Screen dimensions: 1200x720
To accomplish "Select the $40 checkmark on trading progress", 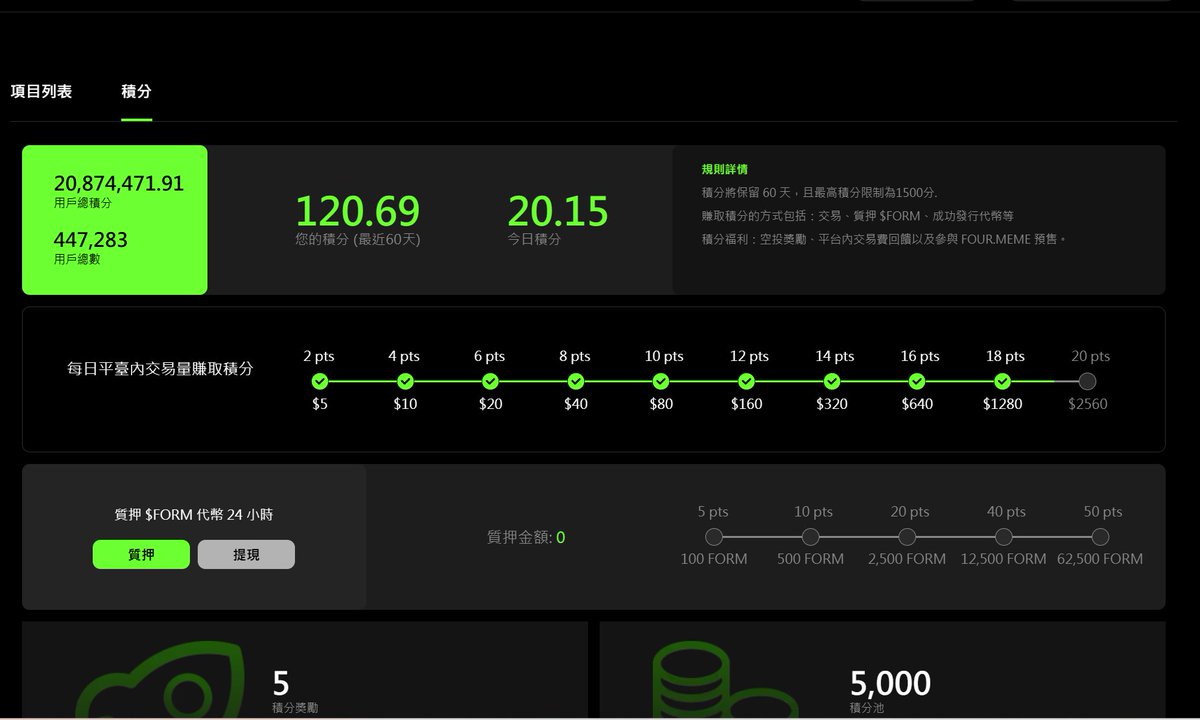I will [576, 381].
